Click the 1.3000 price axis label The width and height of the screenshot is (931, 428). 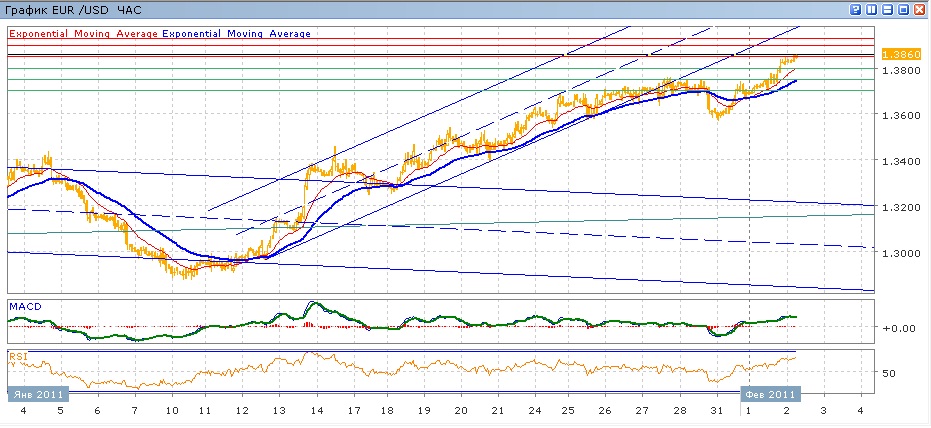(x=901, y=253)
